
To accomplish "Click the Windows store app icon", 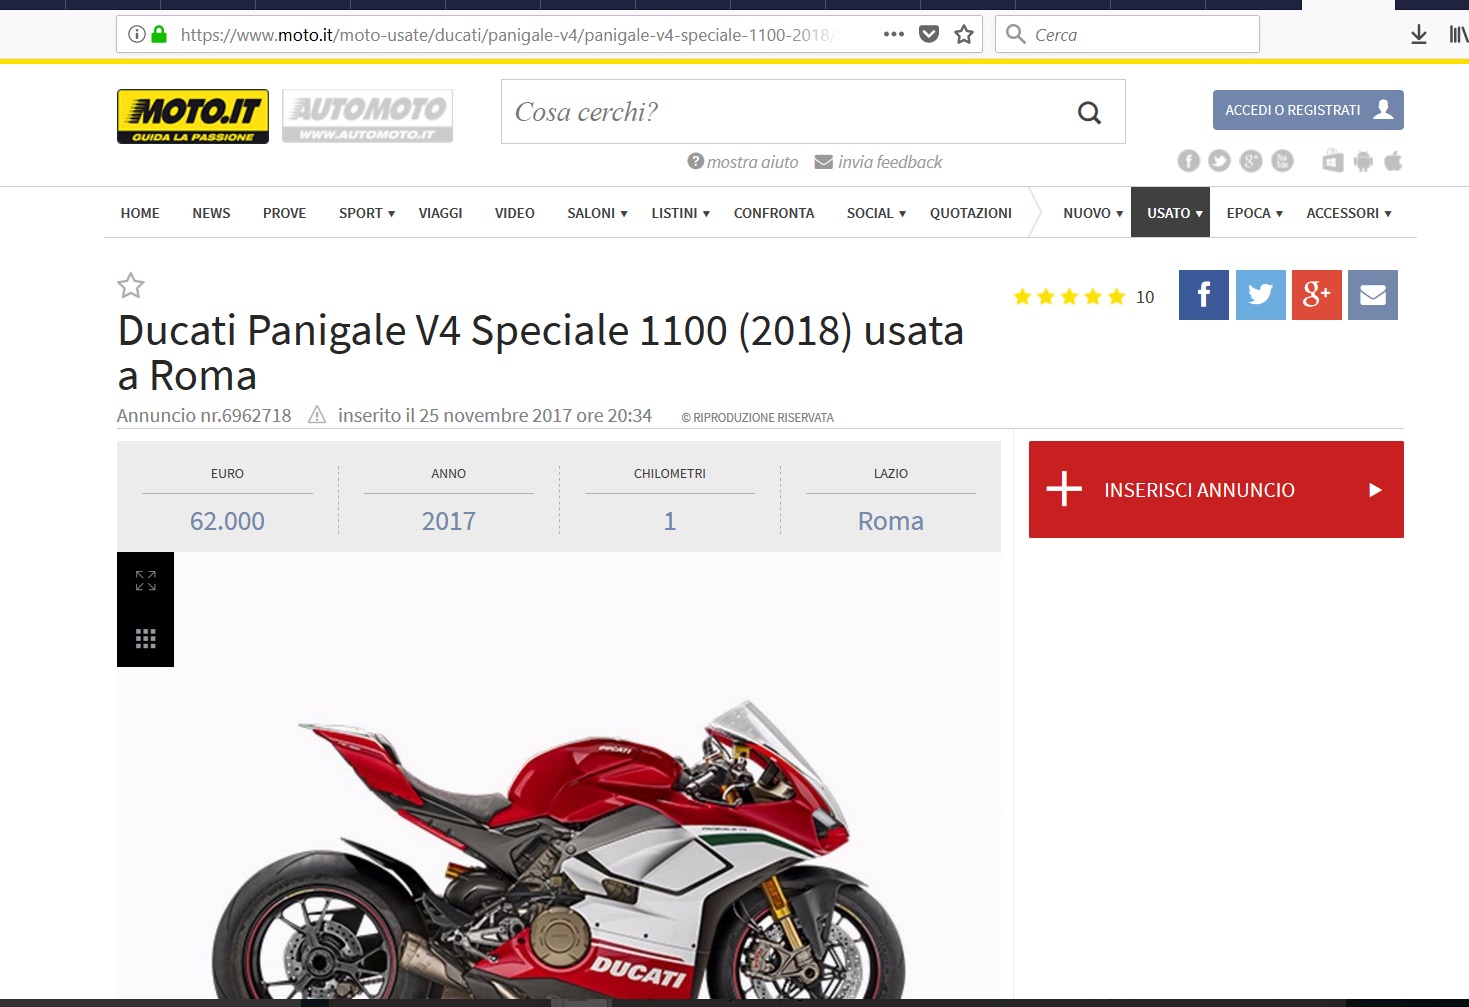I will [x=1333, y=161].
